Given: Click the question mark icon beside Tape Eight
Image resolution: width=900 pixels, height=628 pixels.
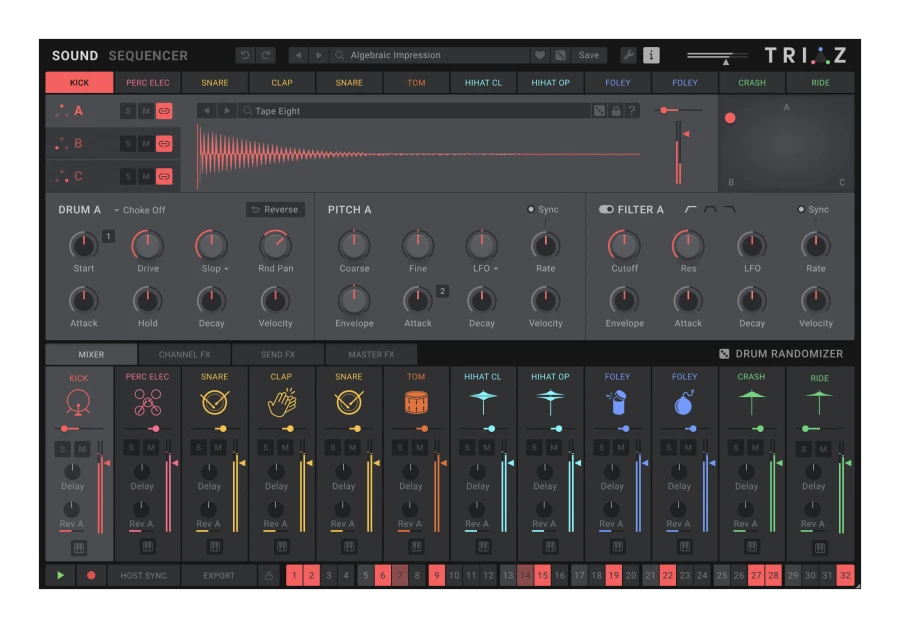Looking at the screenshot, I should coord(631,111).
